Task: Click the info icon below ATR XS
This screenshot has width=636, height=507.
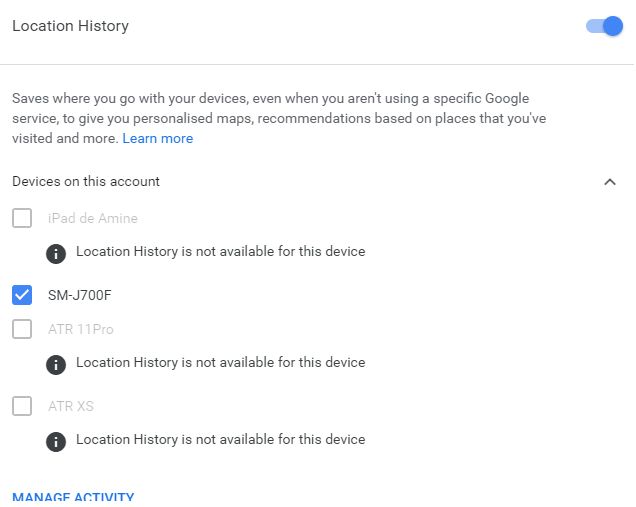Action: click(x=56, y=440)
